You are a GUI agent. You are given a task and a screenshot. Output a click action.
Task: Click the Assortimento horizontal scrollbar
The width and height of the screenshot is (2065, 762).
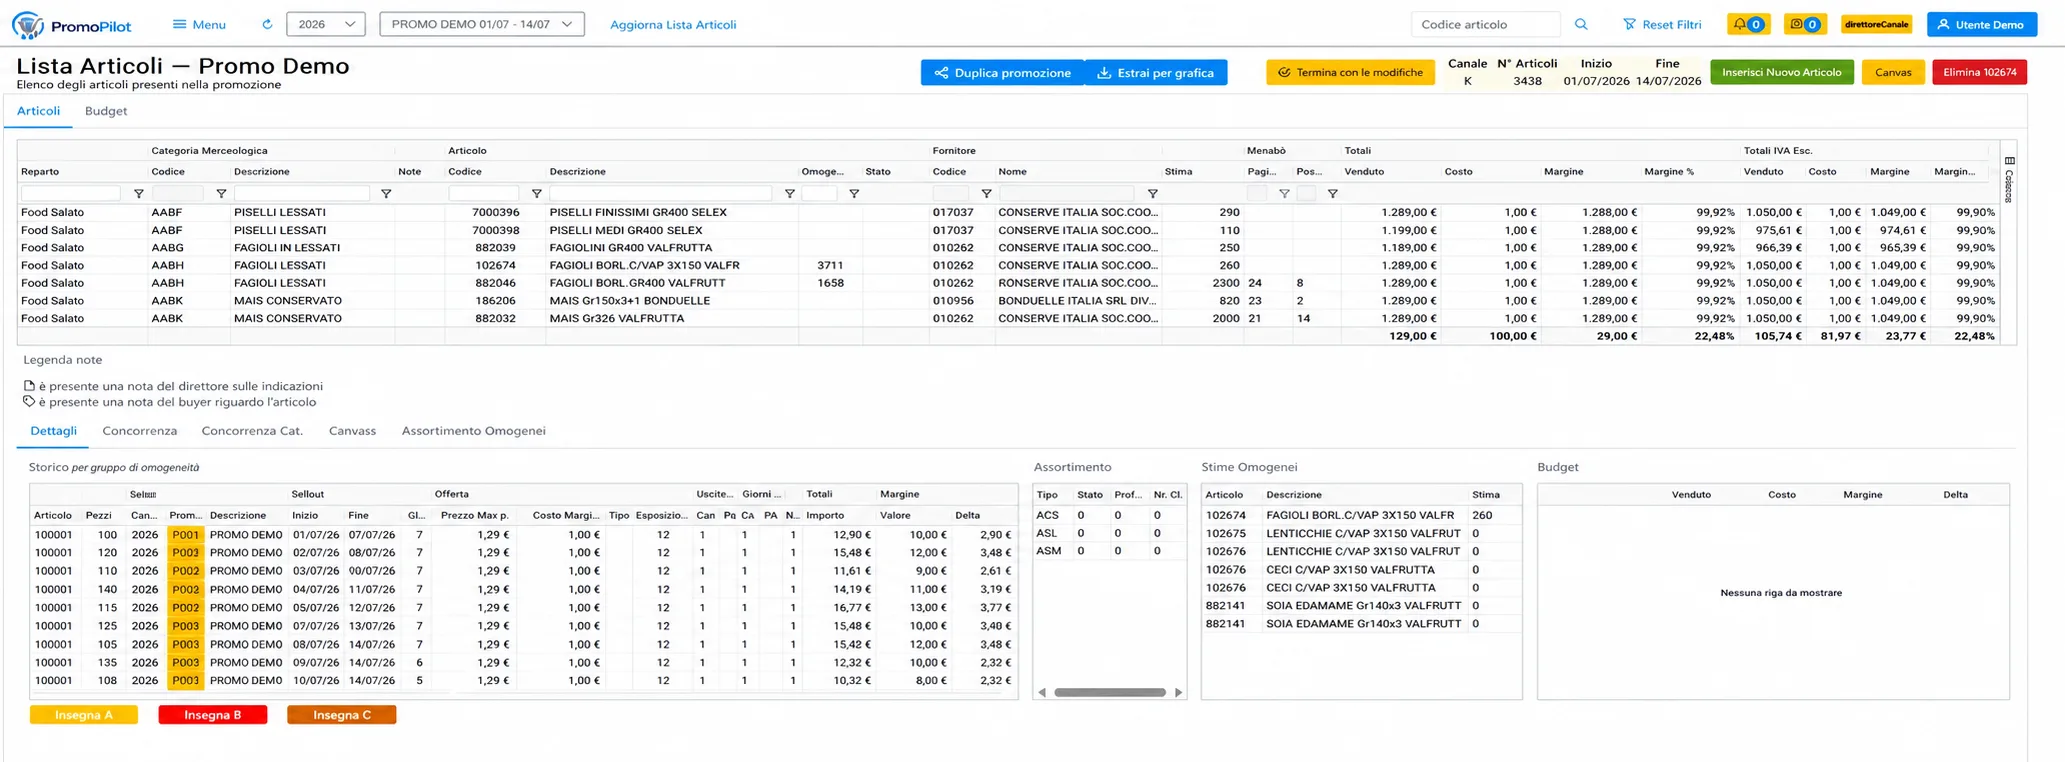(1110, 692)
